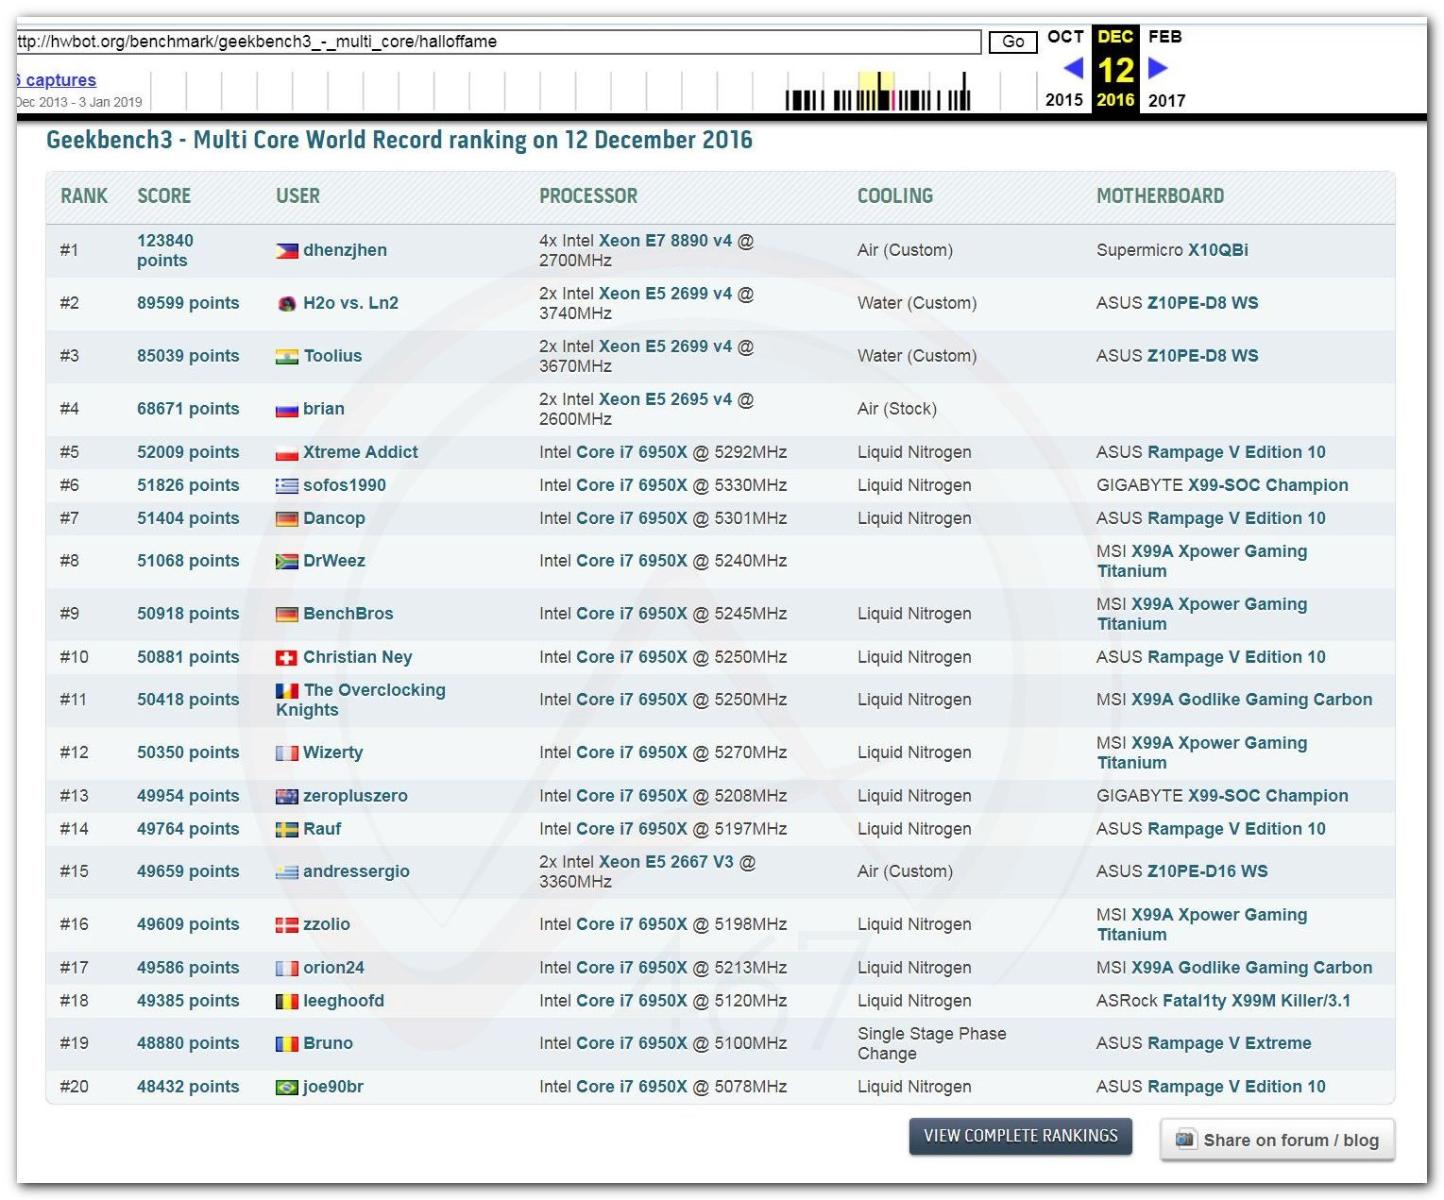Screen dimensions: 1444x1200
Task: Click the Belgium flag beside leeghoofd
Action: [287, 1002]
